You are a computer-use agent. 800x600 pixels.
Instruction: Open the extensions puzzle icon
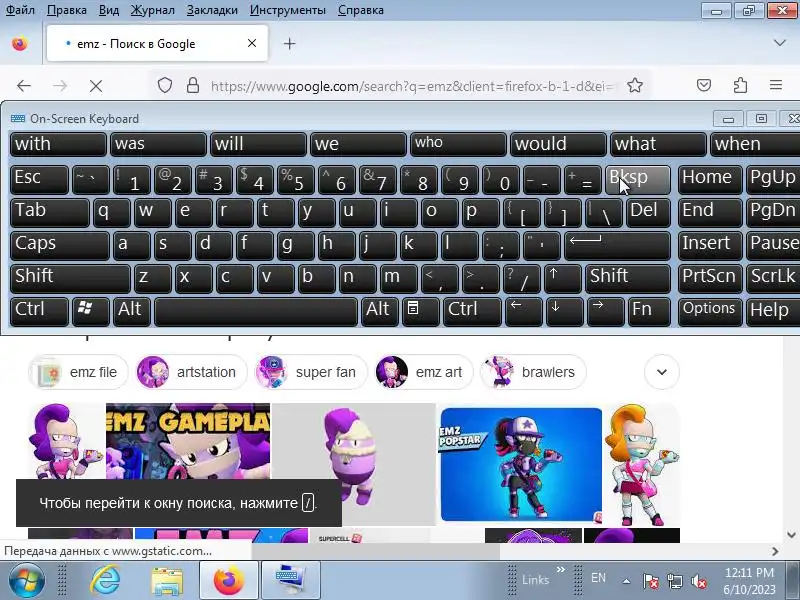(740, 85)
